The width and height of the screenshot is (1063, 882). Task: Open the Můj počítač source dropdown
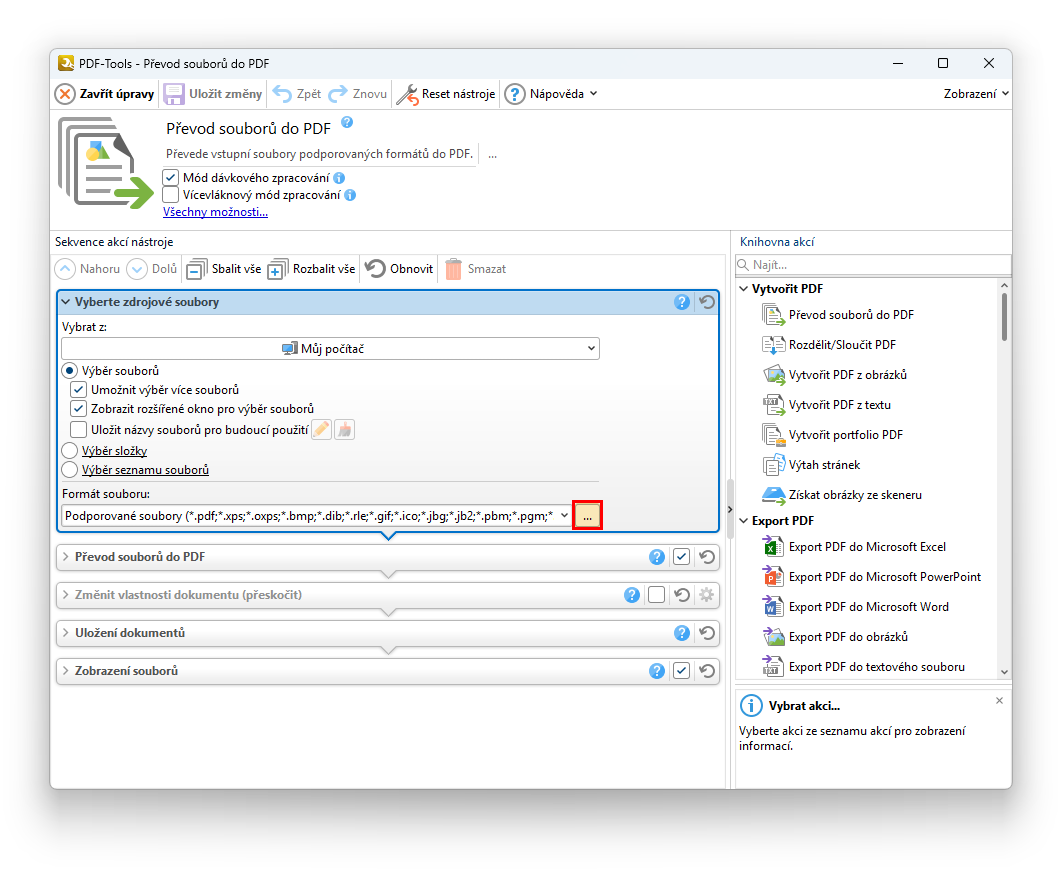pos(330,349)
